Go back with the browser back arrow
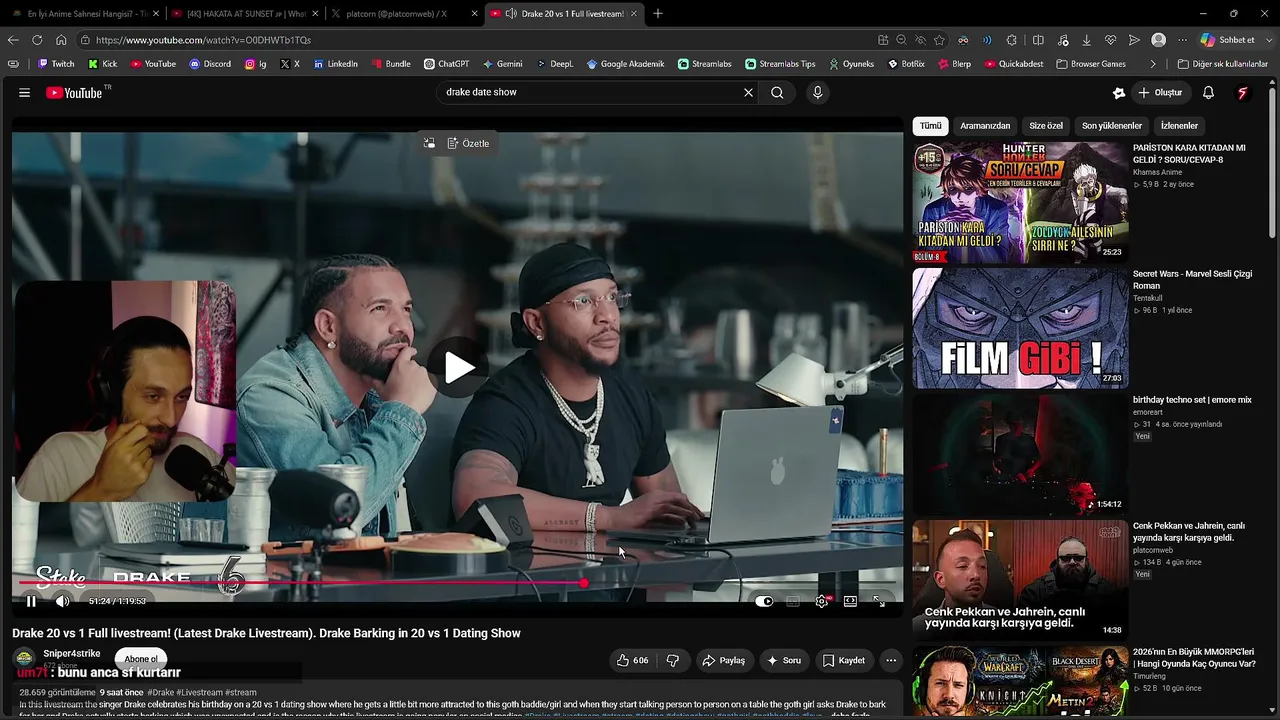 13,40
